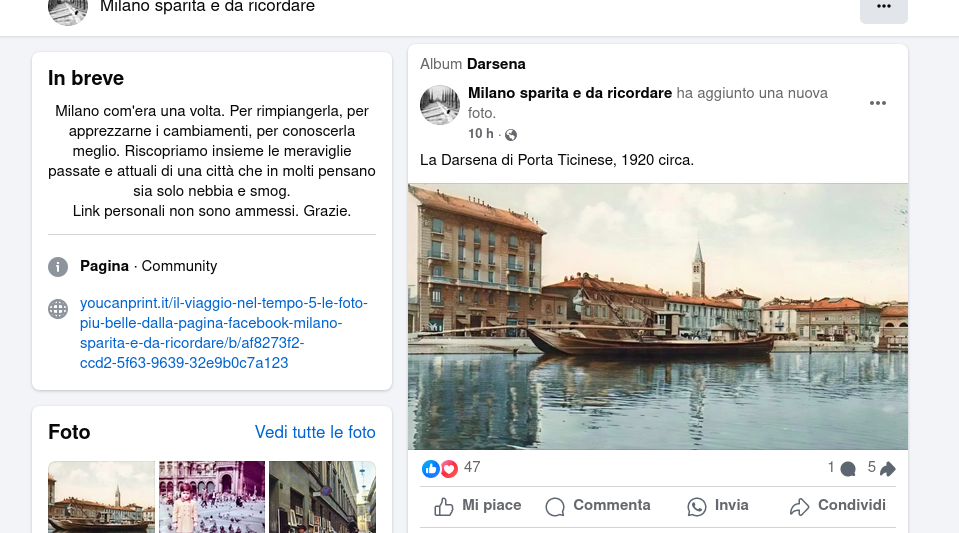Click the 10 h post timestamp

click(480, 134)
